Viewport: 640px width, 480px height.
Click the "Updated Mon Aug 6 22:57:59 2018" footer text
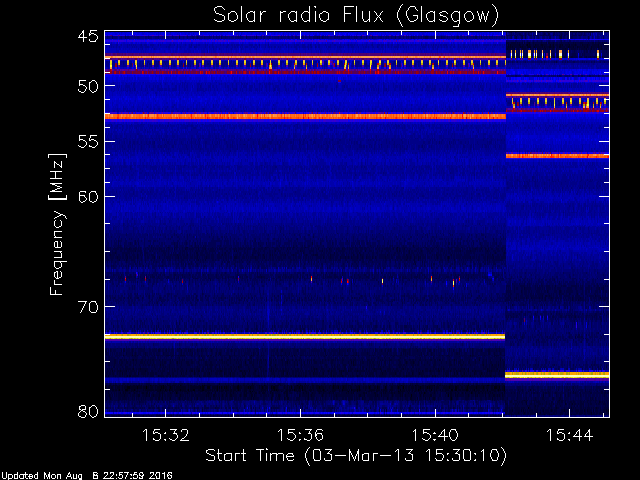(87, 476)
